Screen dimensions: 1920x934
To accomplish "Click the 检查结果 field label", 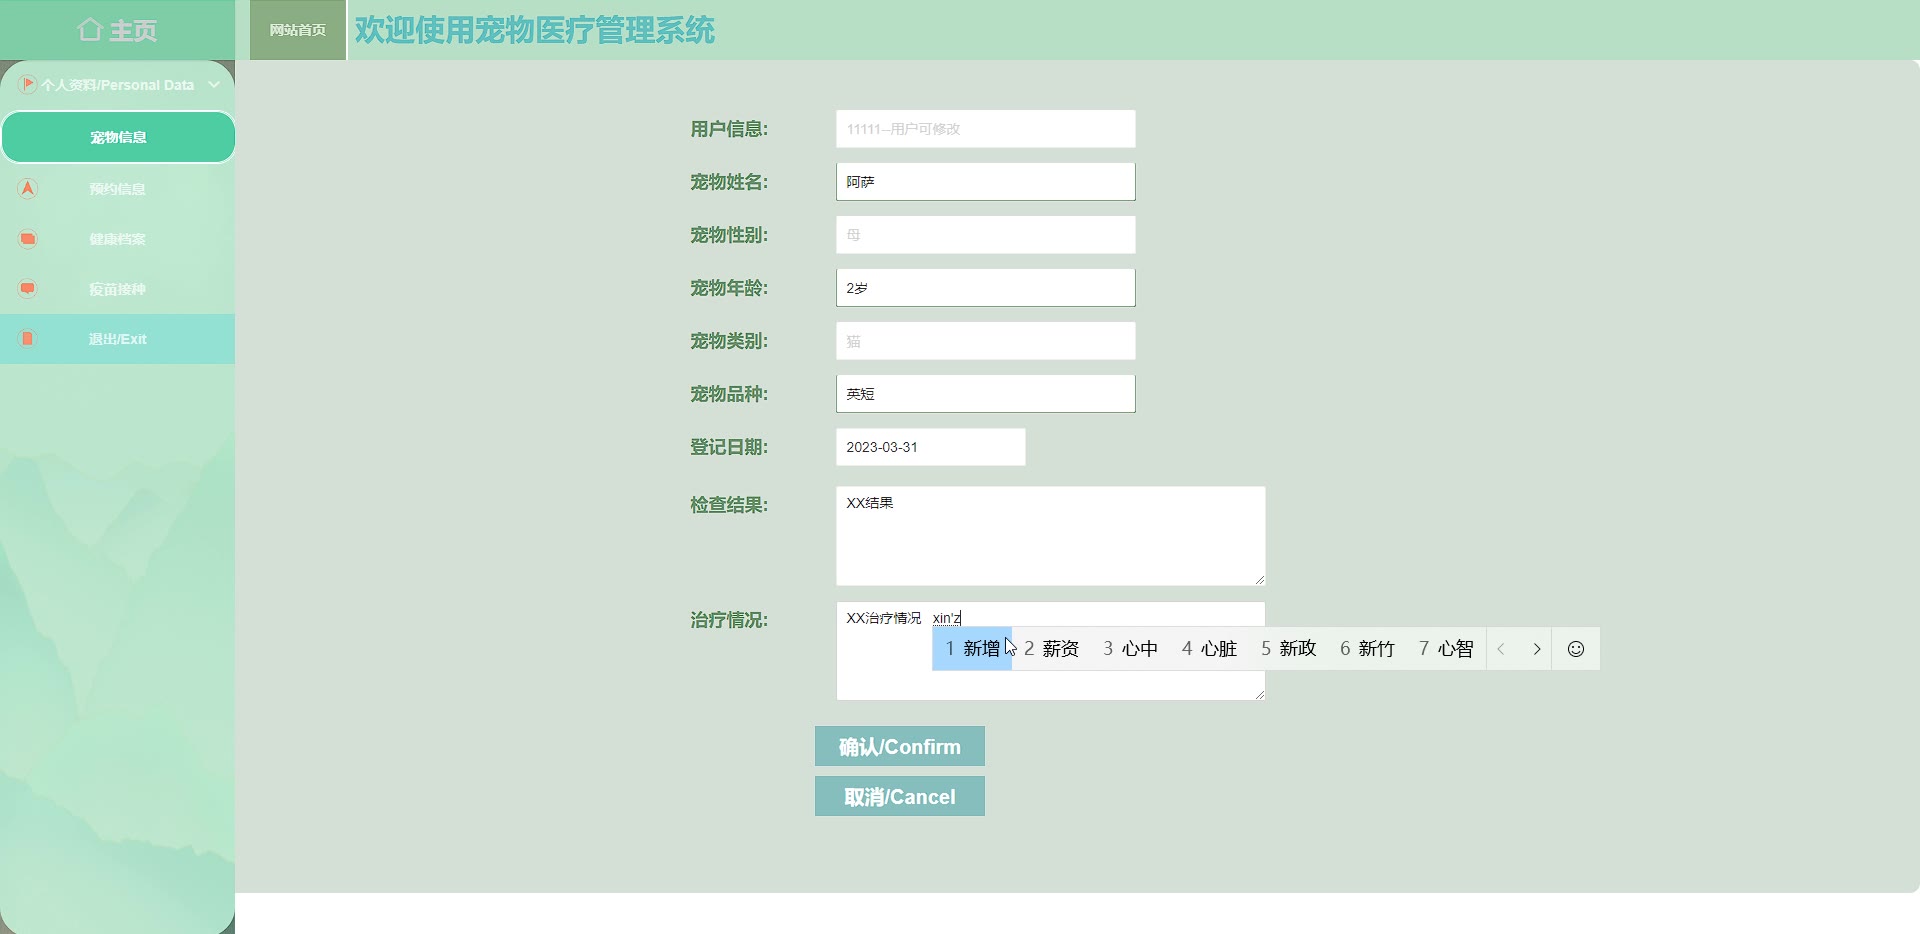I will (x=729, y=505).
